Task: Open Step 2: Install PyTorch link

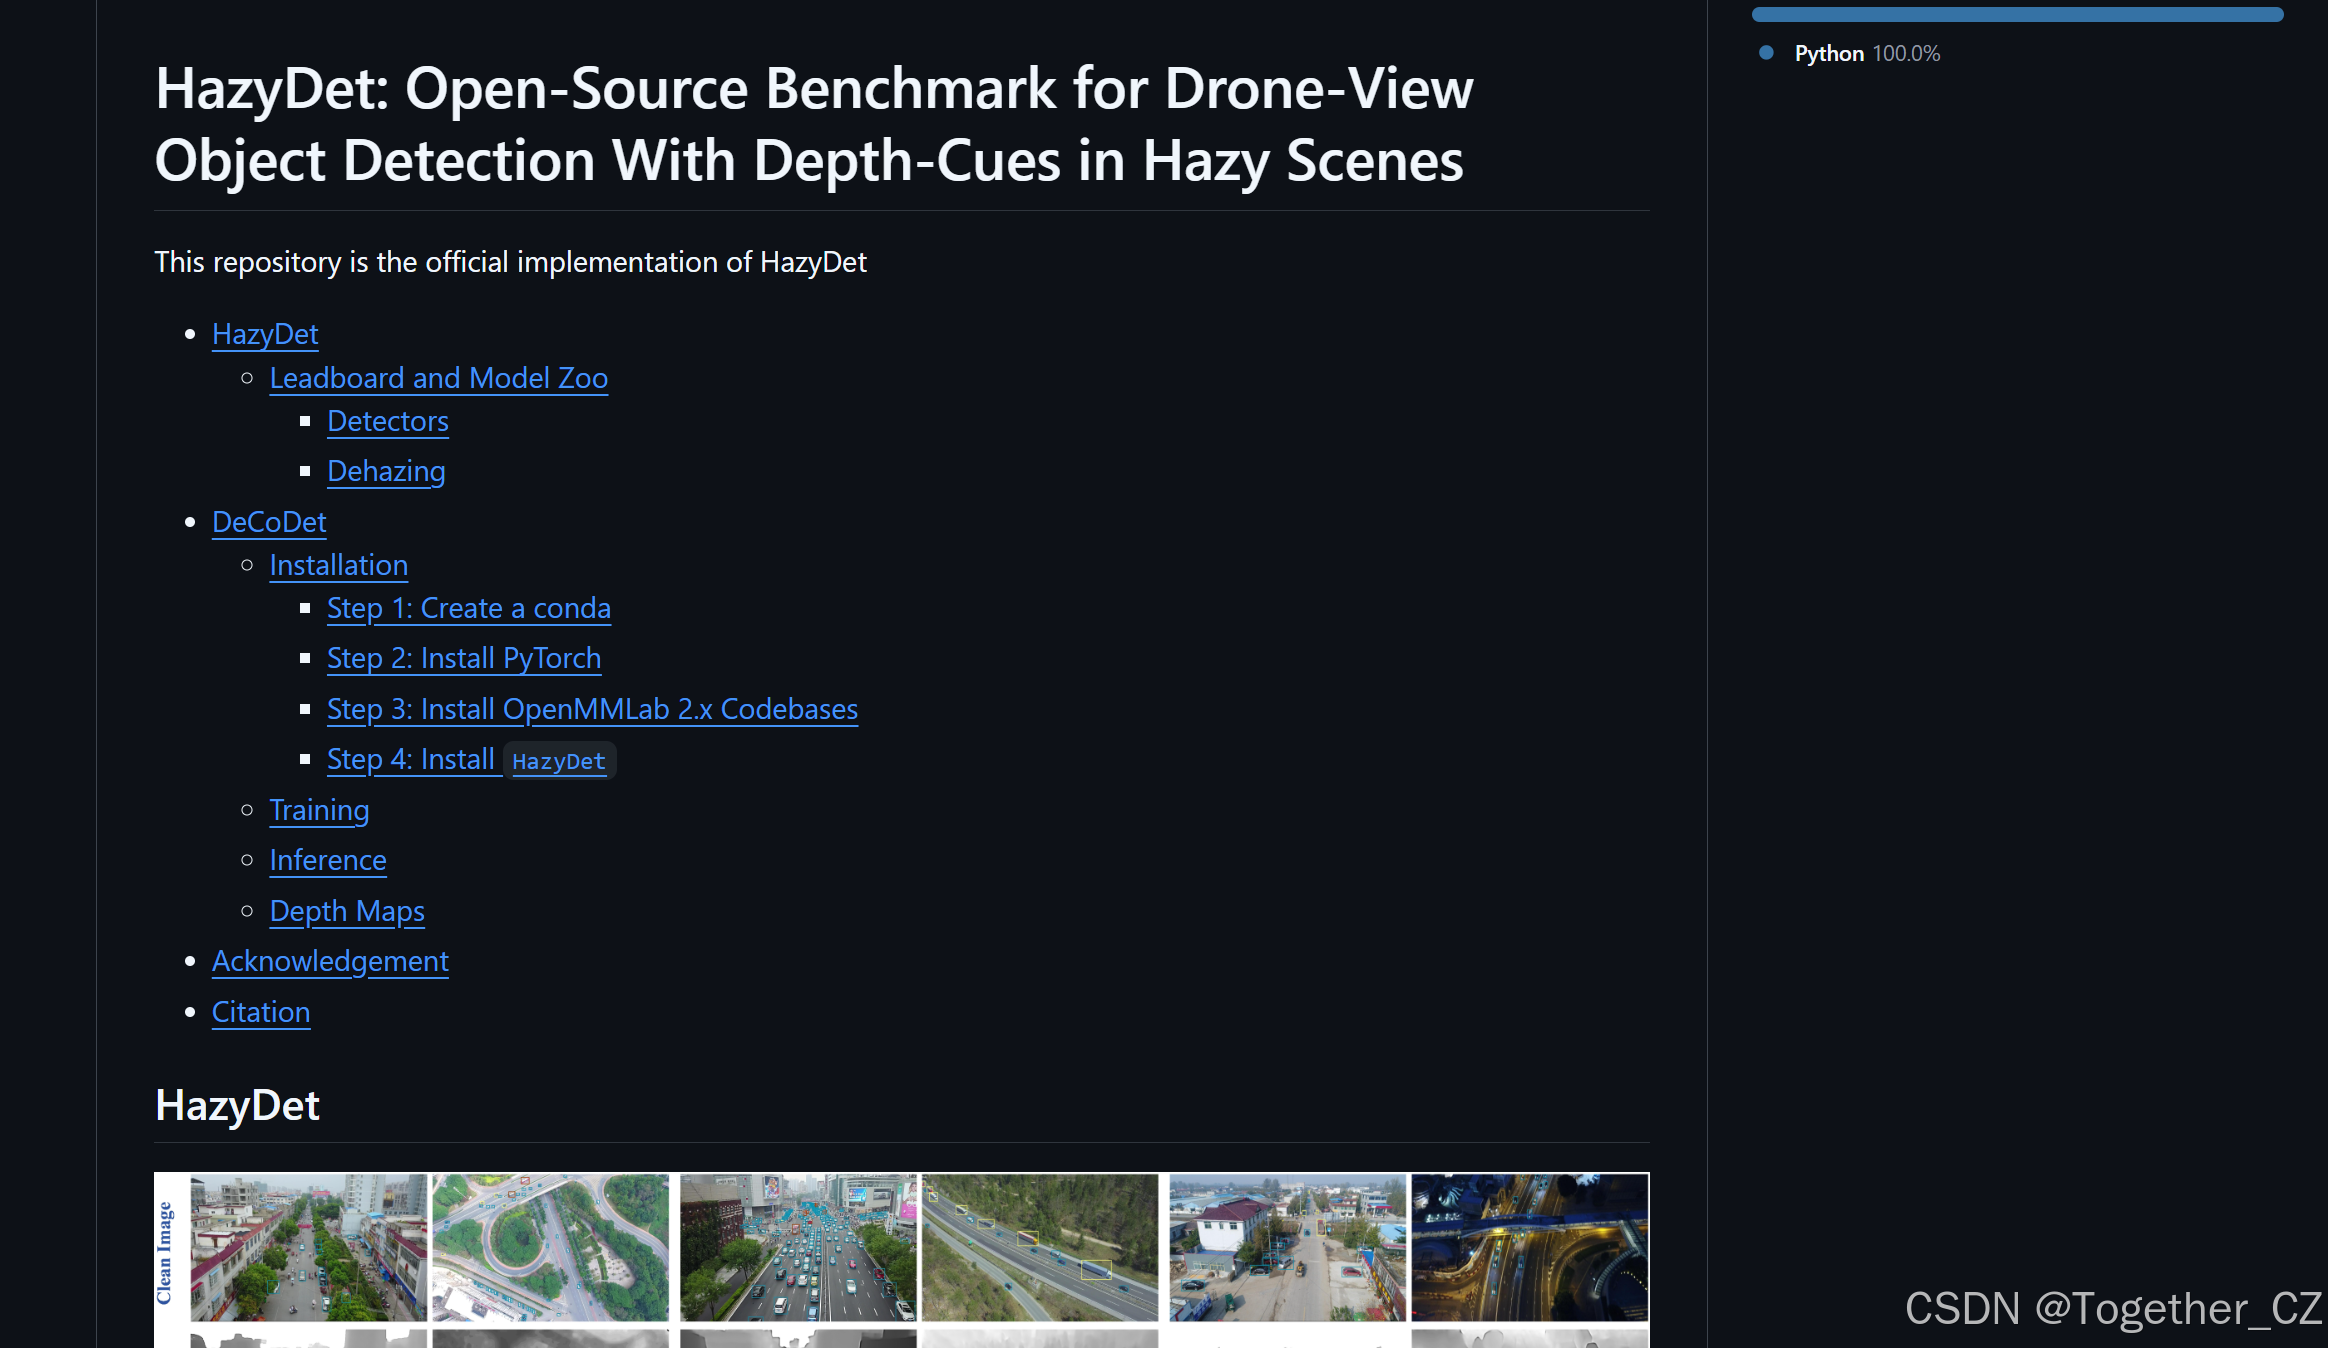Action: pyautogui.click(x=463, y=658)
